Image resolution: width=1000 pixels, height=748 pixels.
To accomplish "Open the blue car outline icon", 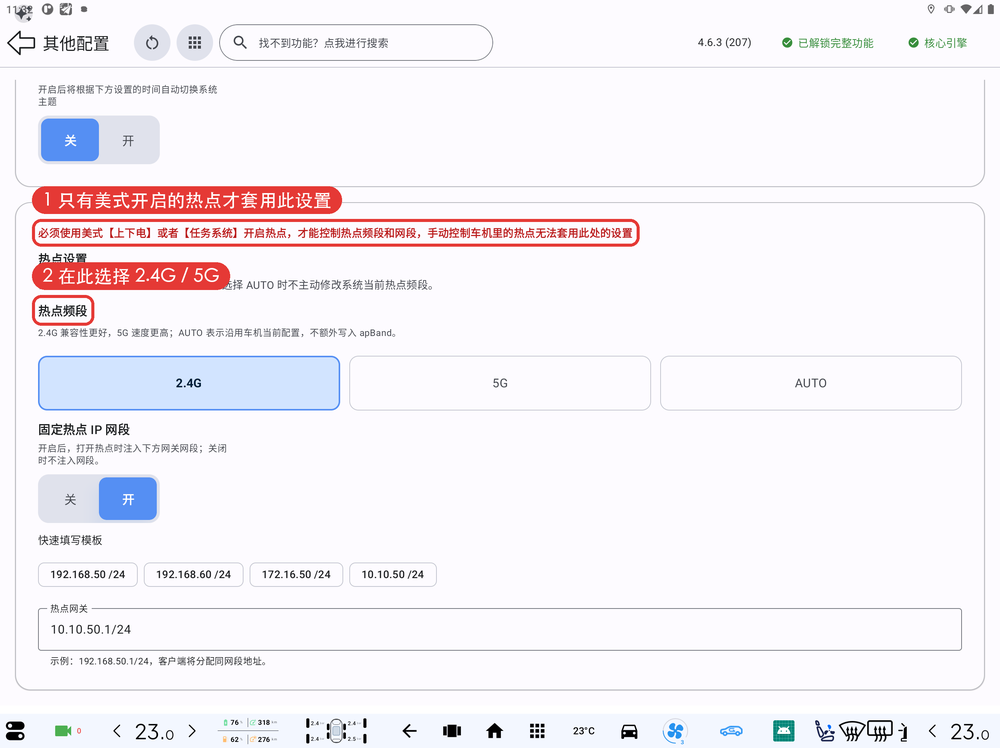I will tap(732, 731).
